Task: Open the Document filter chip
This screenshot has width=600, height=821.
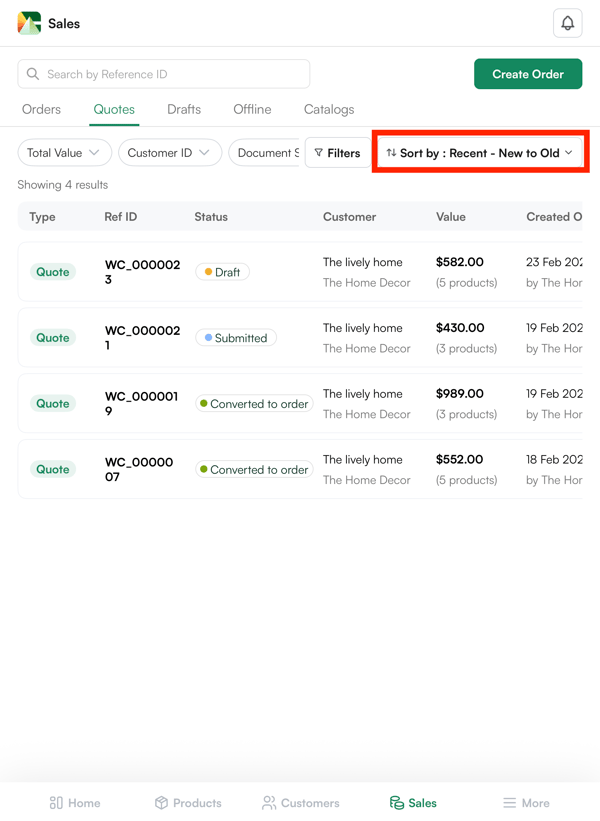Action: (x=265, y=153)
